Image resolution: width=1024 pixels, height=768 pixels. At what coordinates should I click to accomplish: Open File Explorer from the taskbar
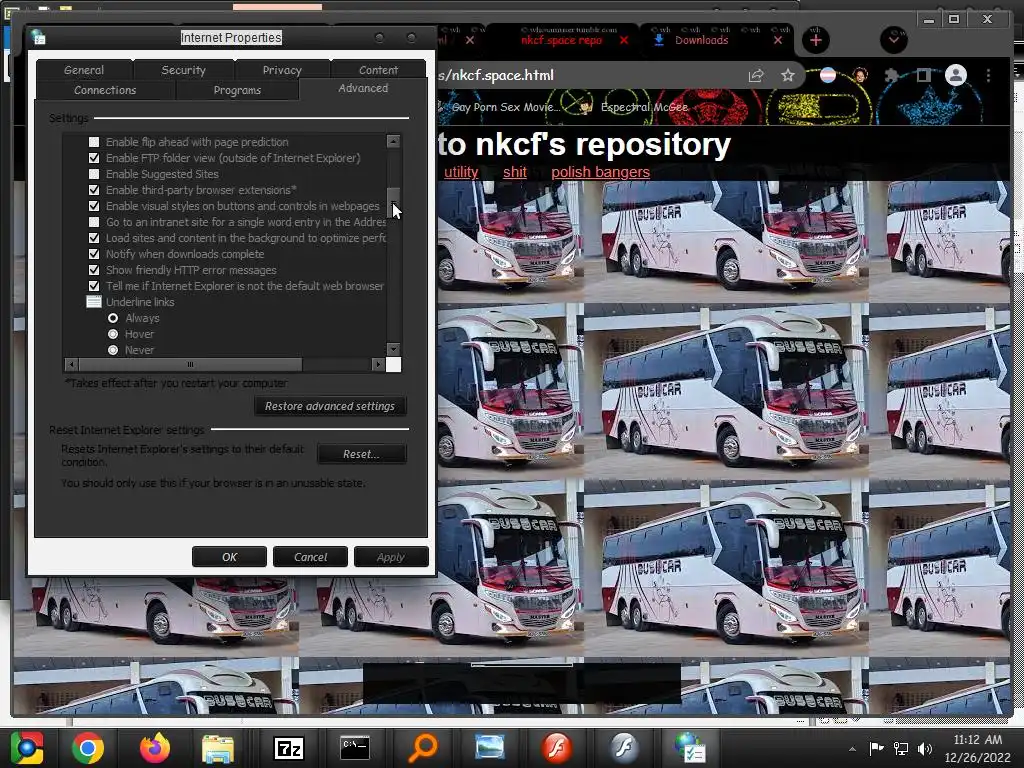pyautogui.click(x=218, y=748)
